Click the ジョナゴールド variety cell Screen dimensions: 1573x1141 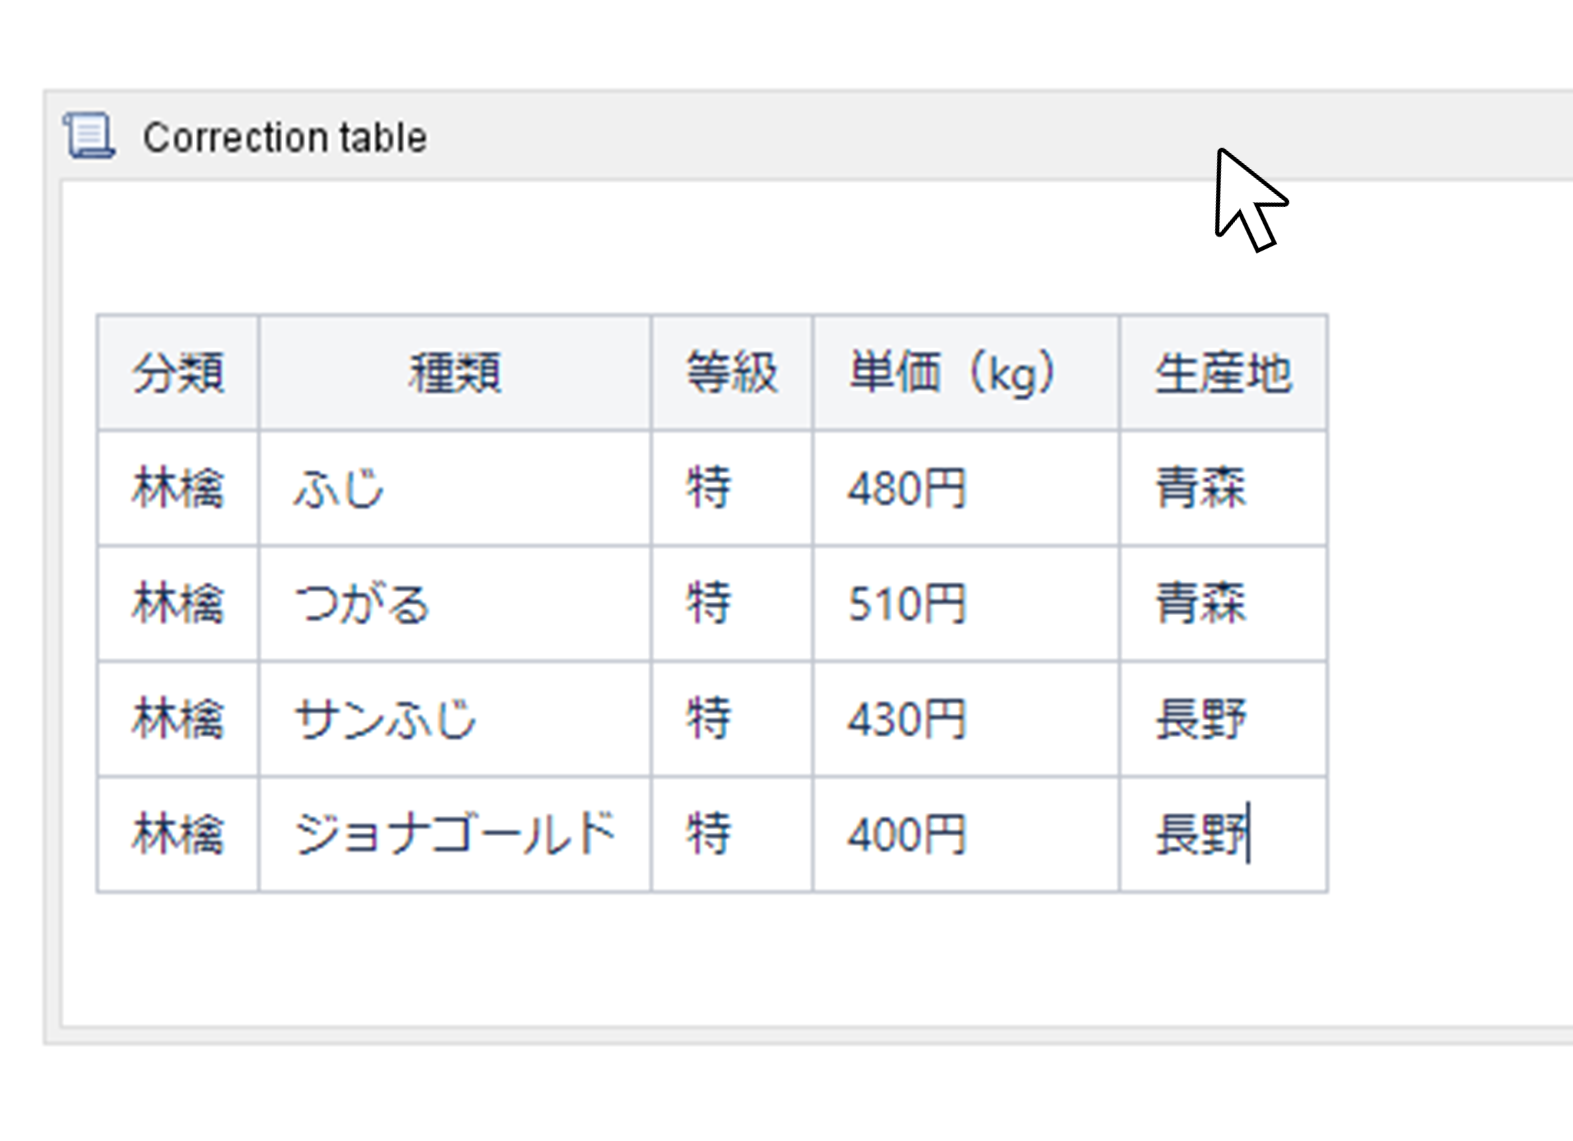[x=455, y=834]
